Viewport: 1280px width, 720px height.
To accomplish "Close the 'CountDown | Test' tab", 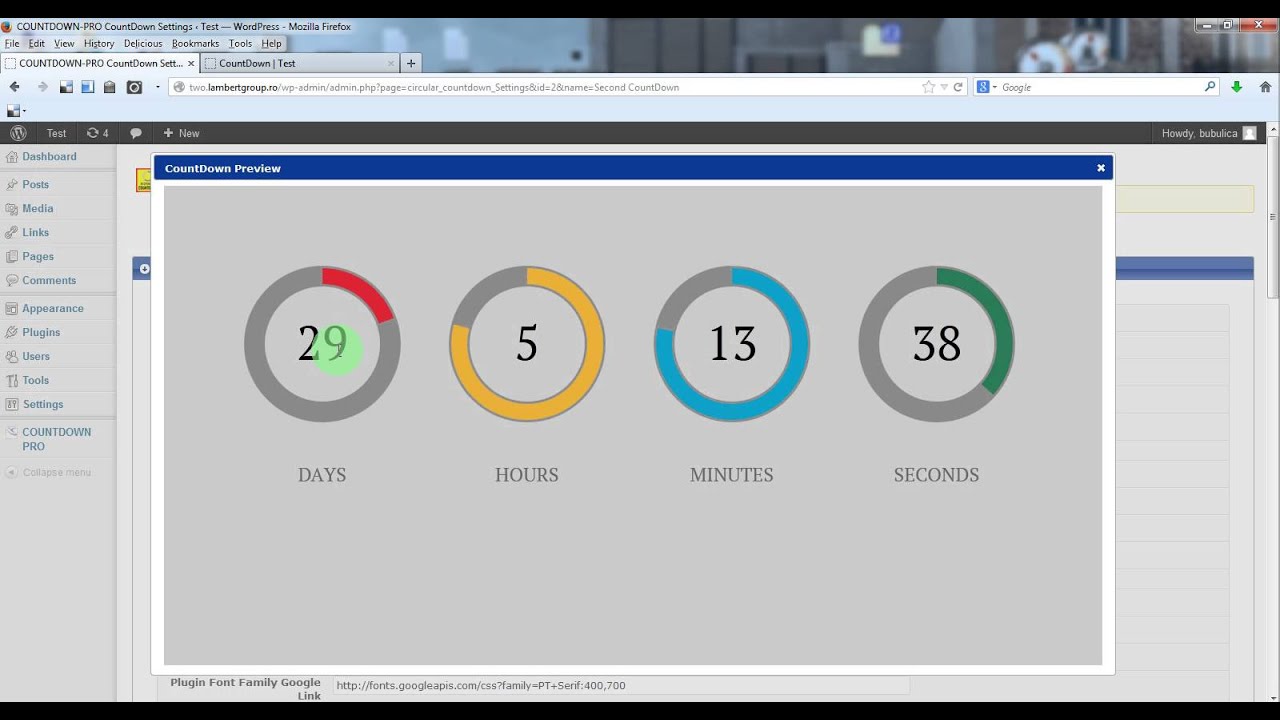I will coord(389,63).
